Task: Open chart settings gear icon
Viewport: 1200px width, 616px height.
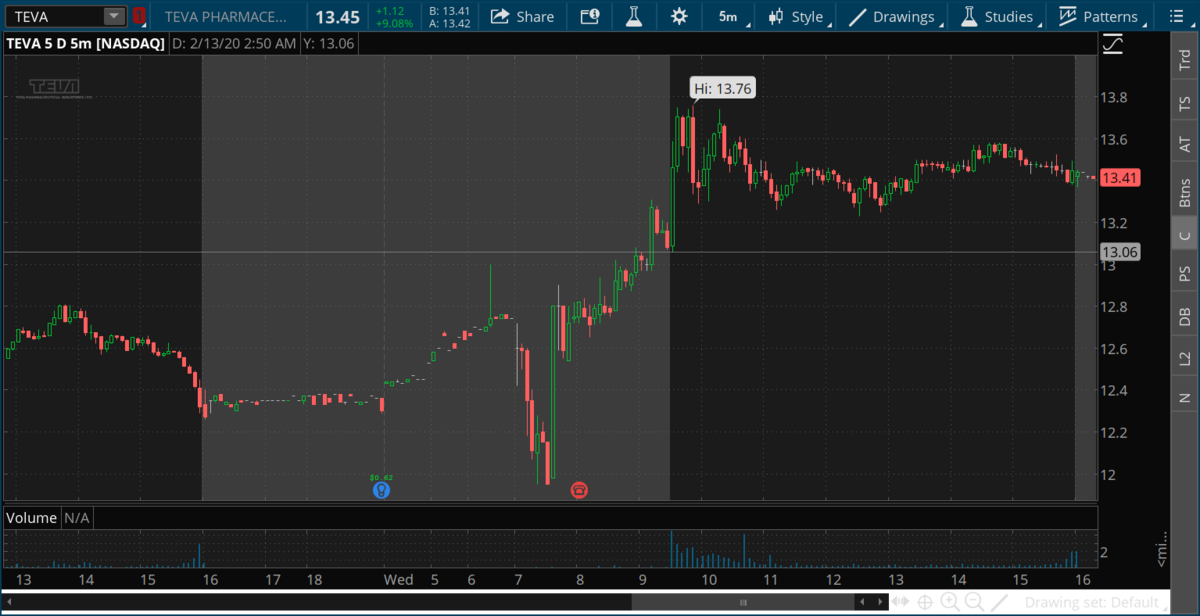Action: [679, 16]
